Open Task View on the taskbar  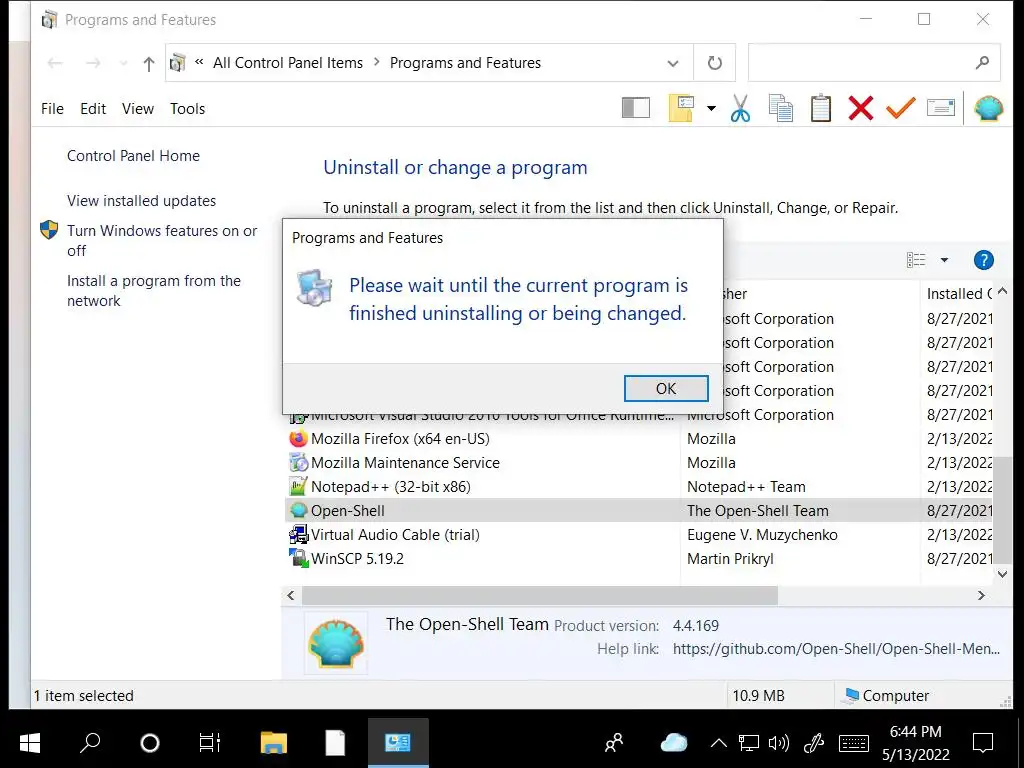click(210, 743)
